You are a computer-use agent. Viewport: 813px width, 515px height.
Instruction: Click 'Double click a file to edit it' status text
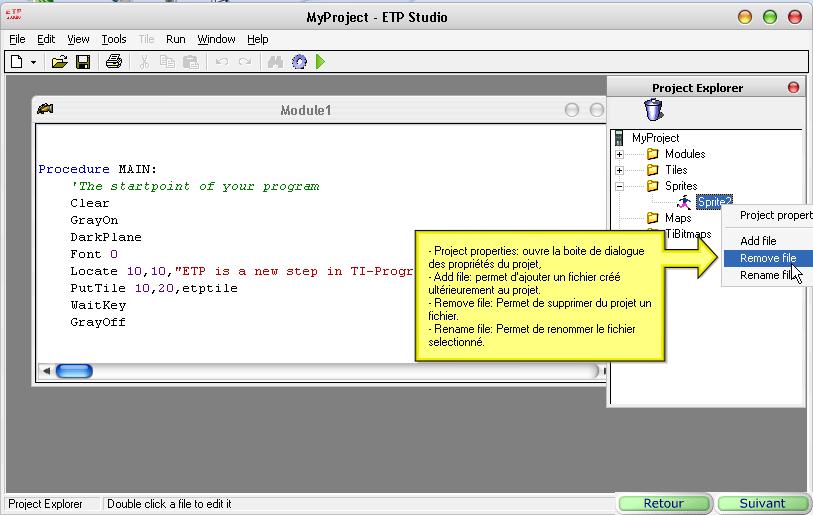169,504
